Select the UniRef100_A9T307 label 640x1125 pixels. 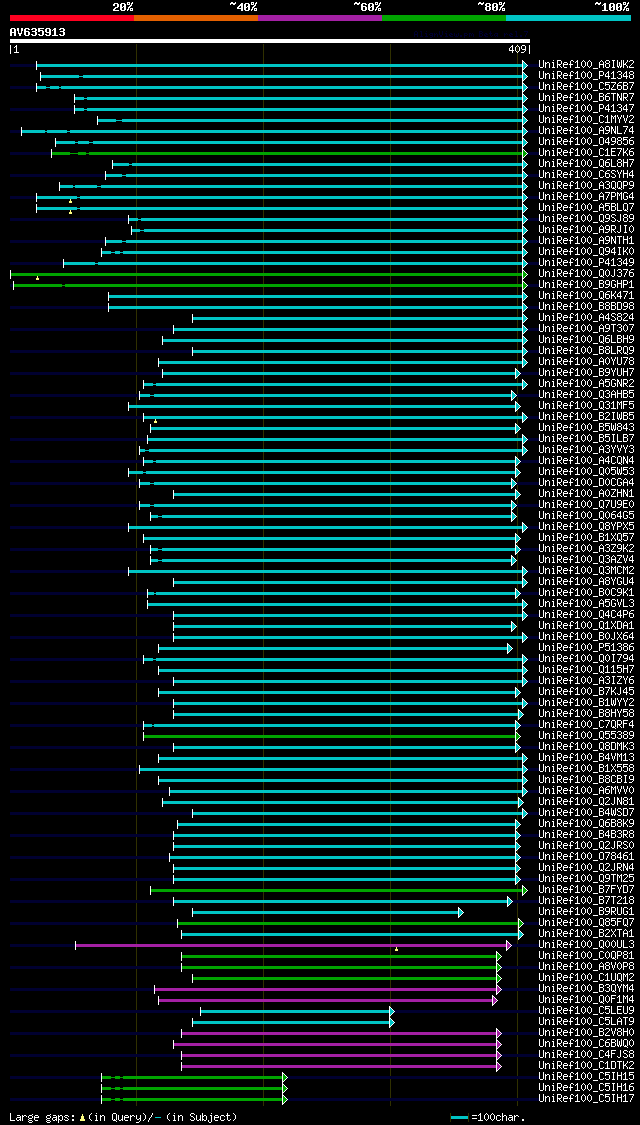(x=586, y=329)
